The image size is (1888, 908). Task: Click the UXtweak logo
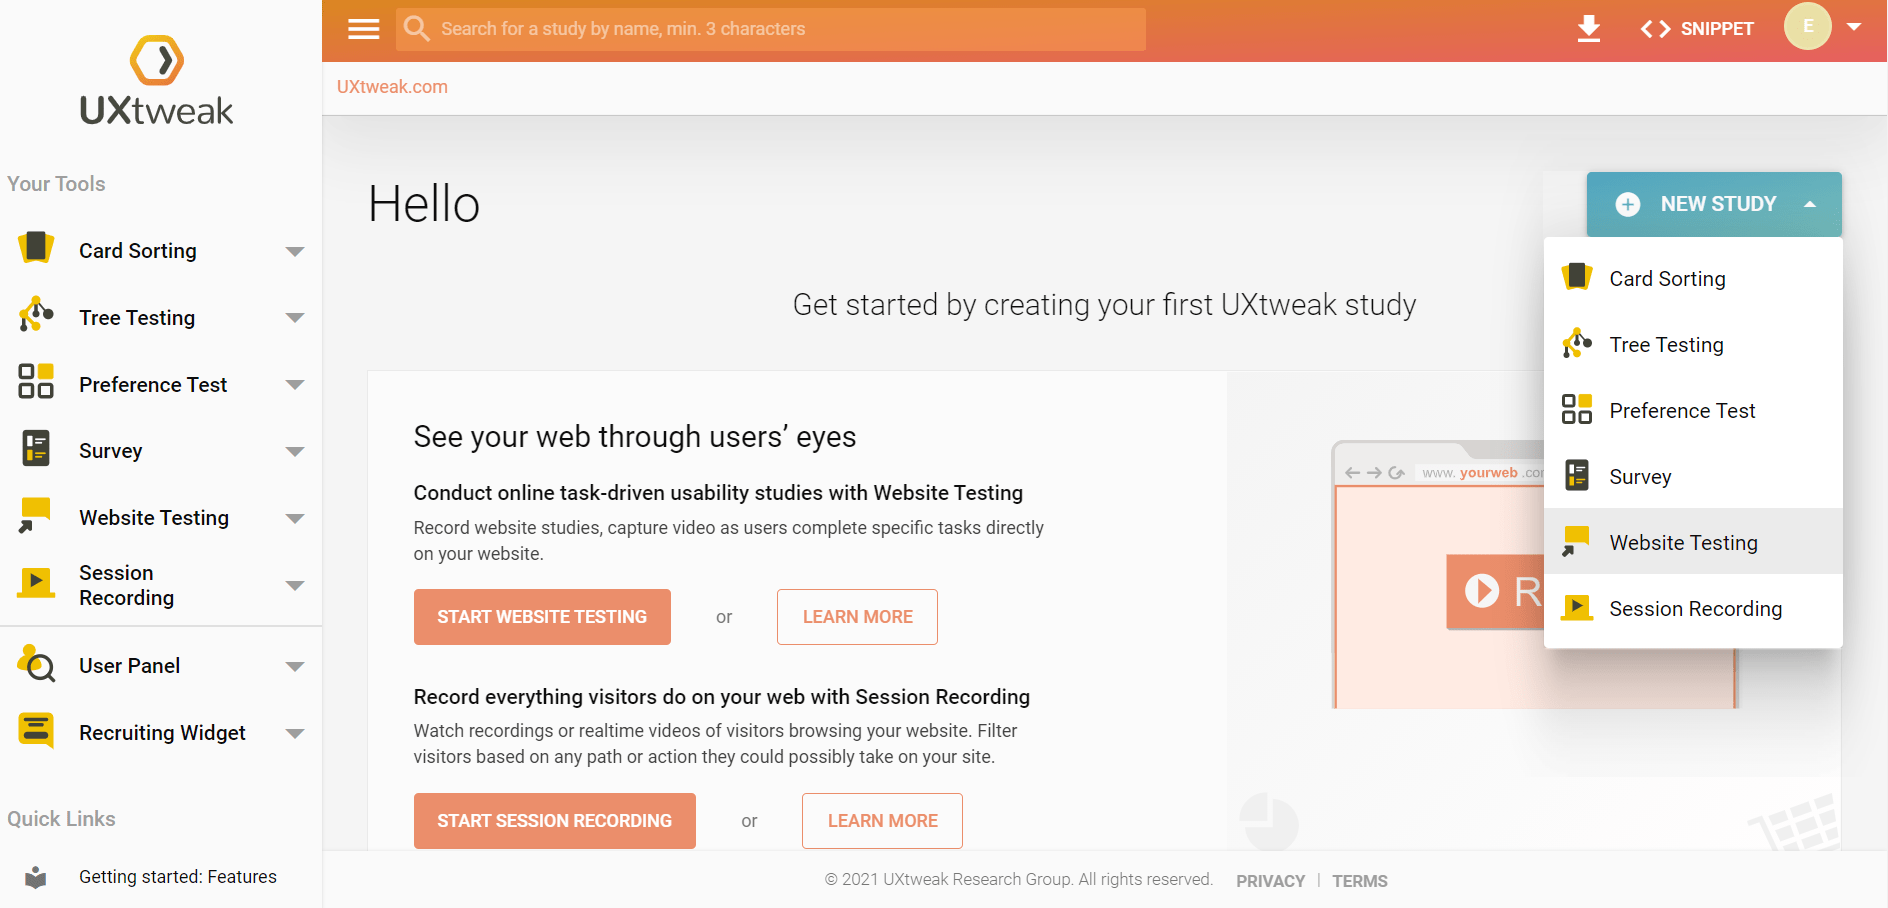tap(157, 81)
